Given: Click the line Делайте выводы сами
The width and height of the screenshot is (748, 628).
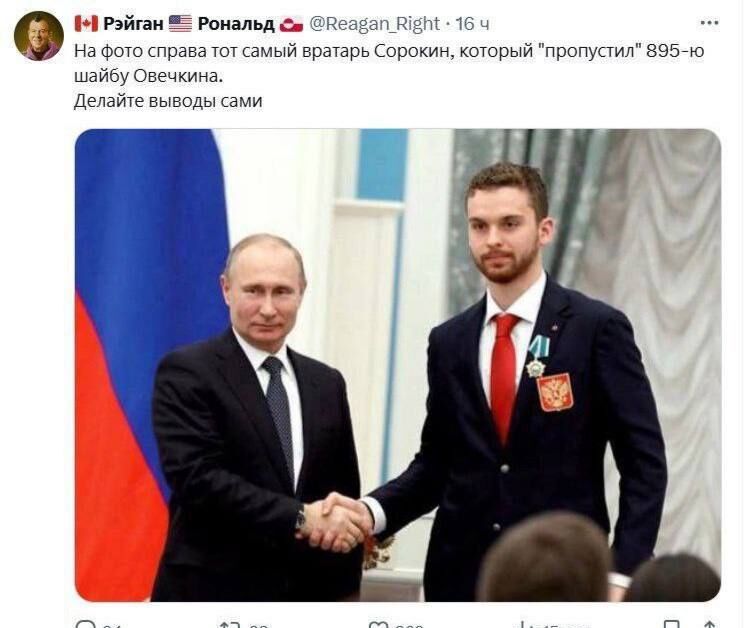Looking at the screenshot, I should point(168,101).
